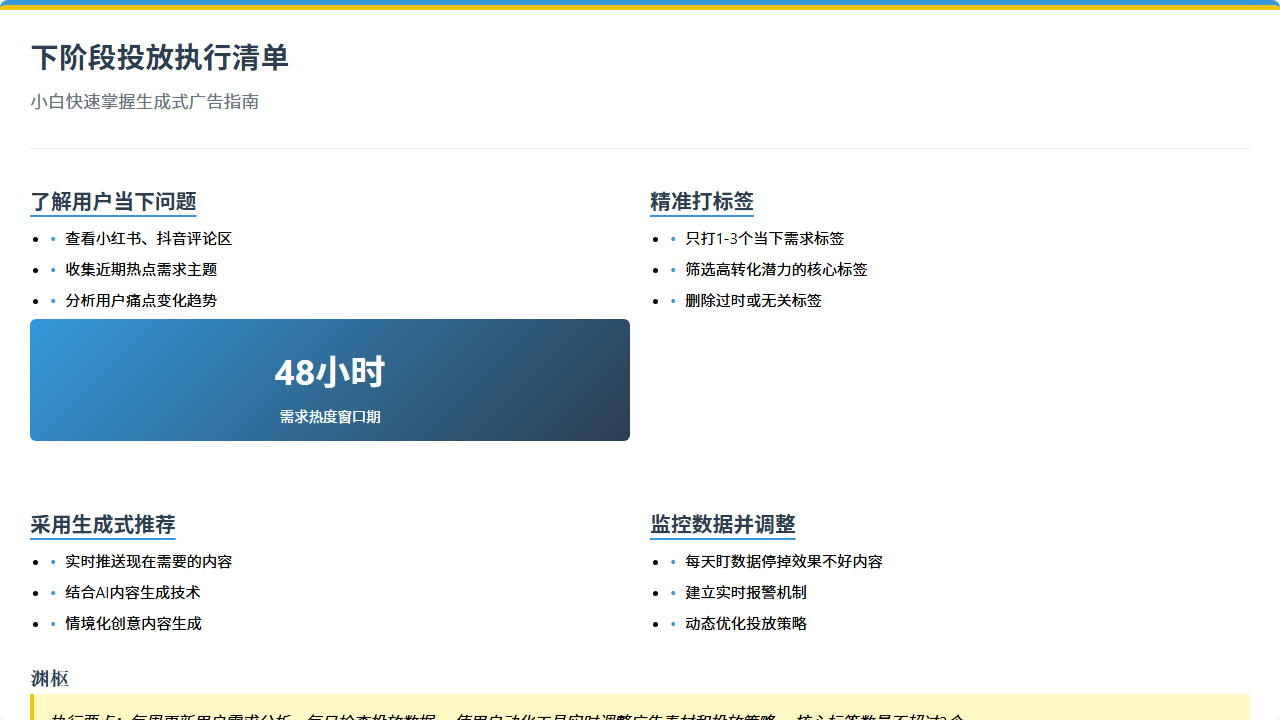
Task: Select the heading 采用生成式推荐
Action: [x=103, y=525]
